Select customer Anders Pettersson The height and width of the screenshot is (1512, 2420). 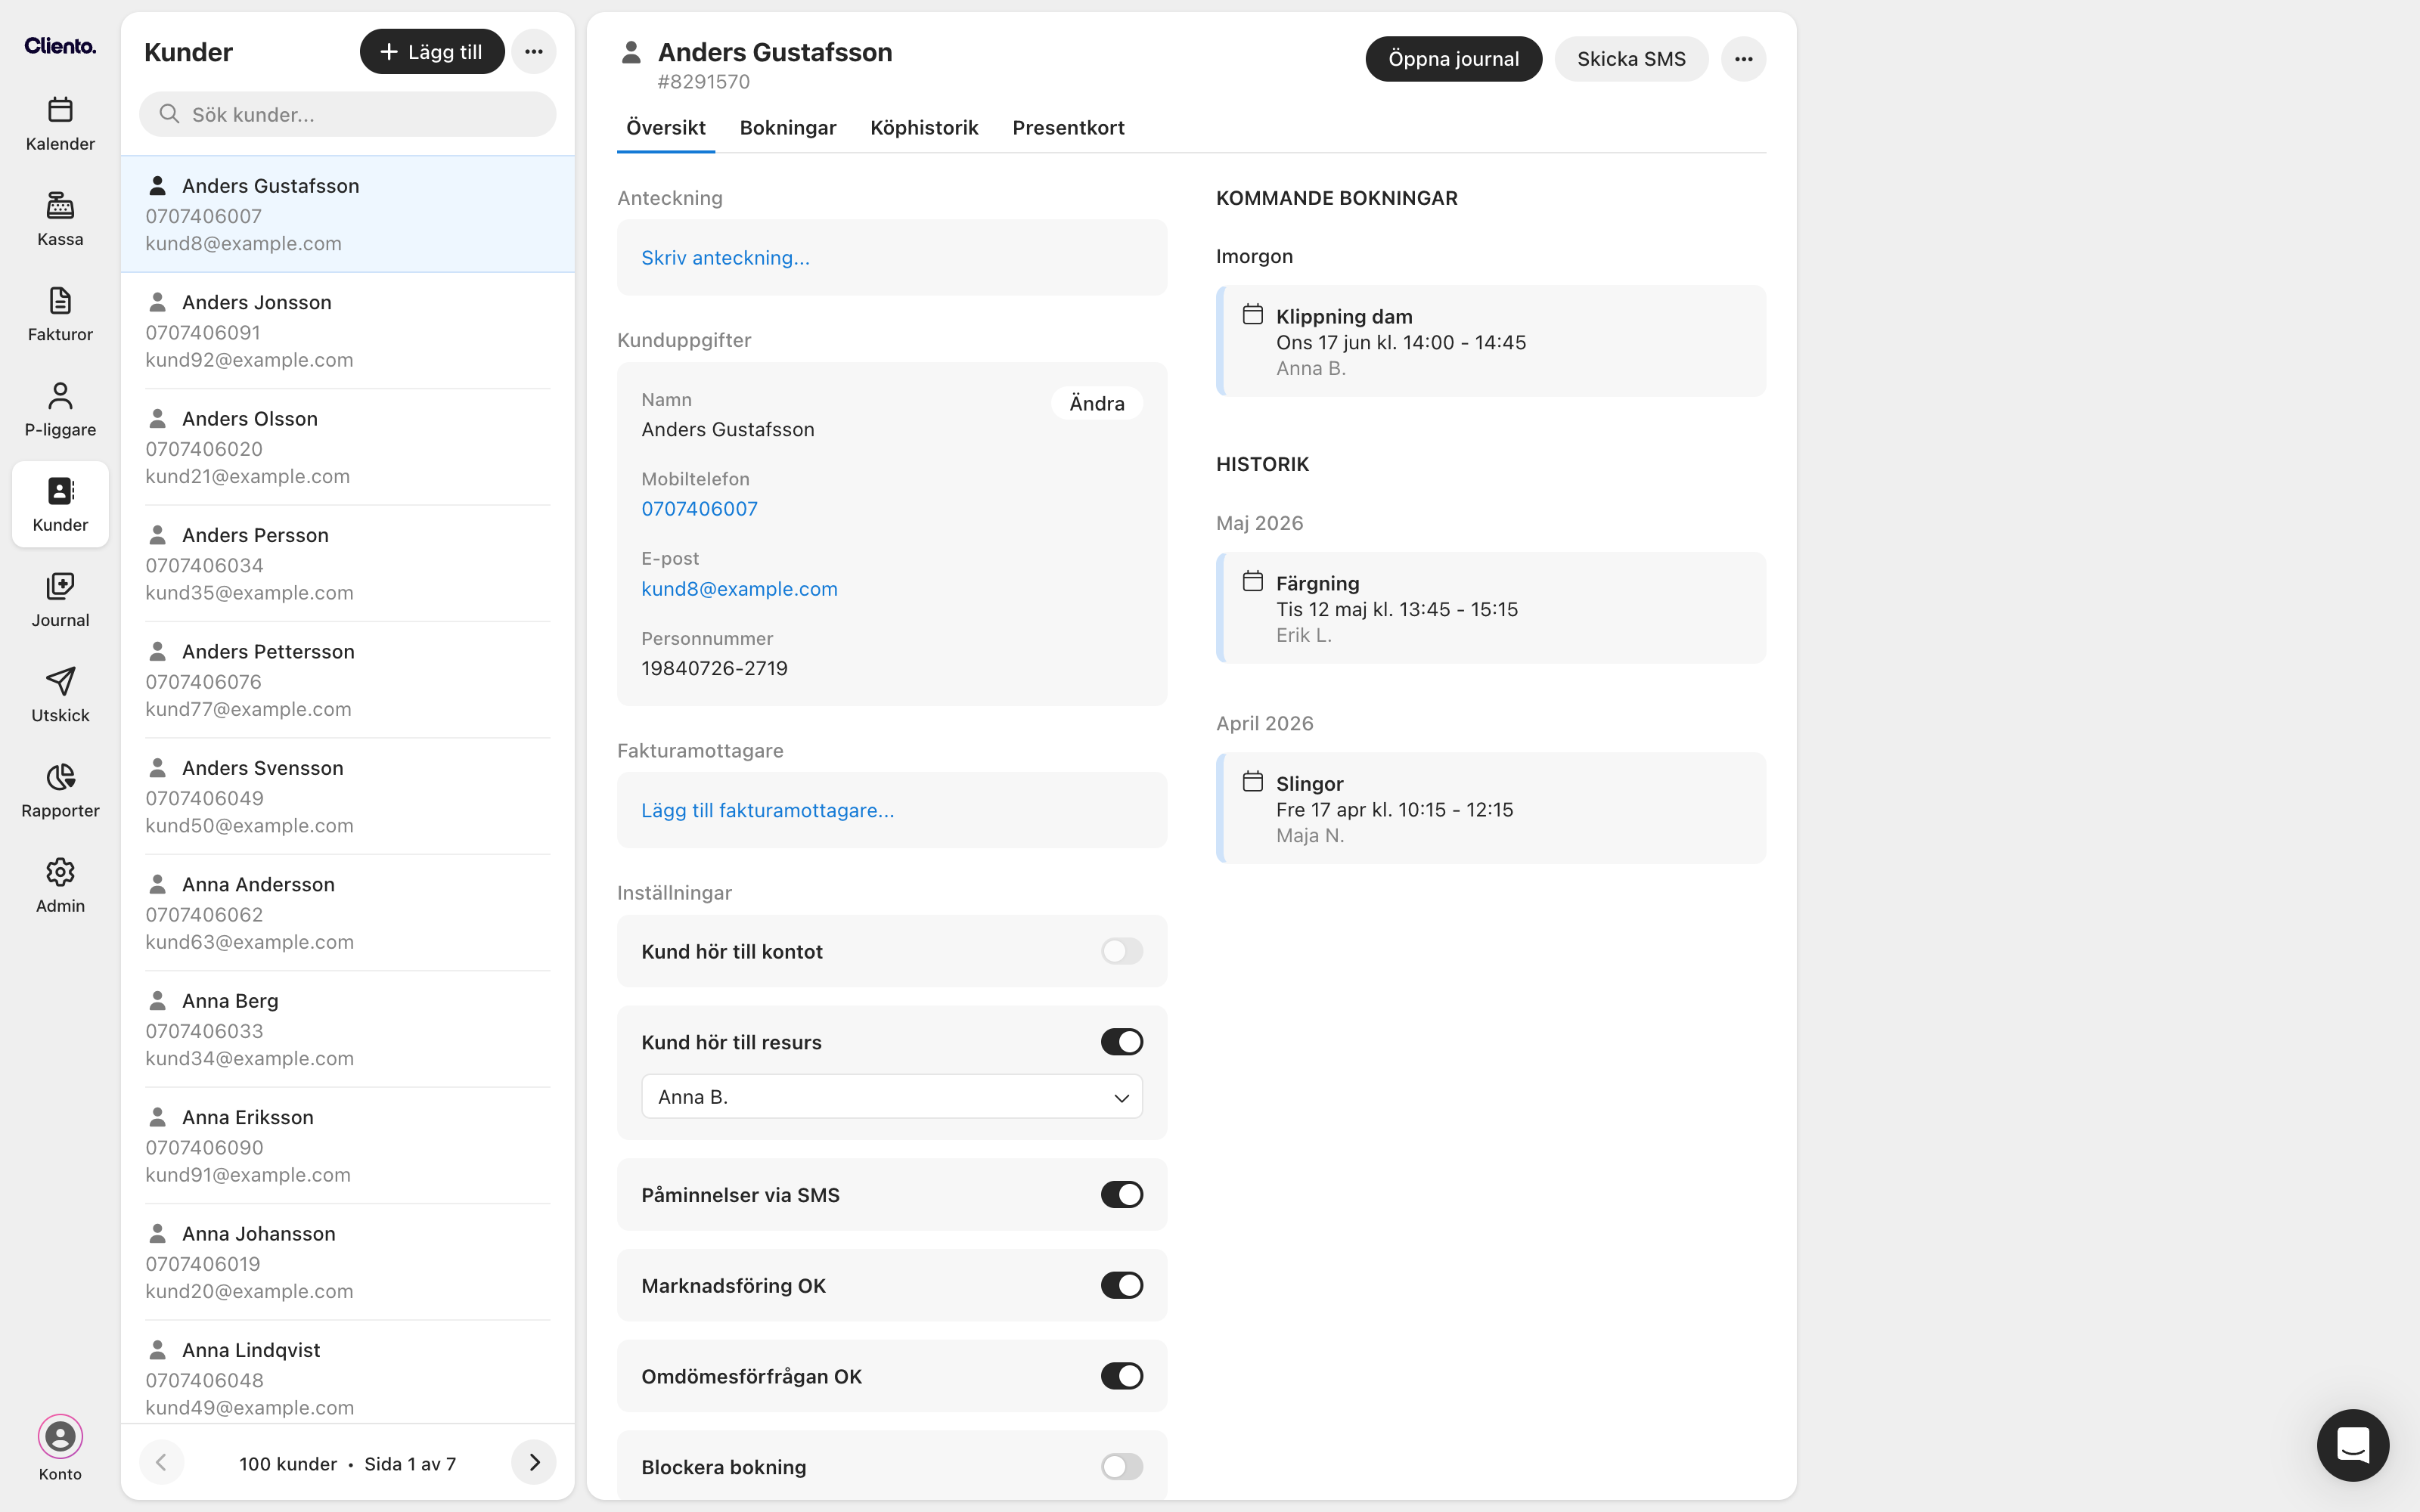point(348,680)
